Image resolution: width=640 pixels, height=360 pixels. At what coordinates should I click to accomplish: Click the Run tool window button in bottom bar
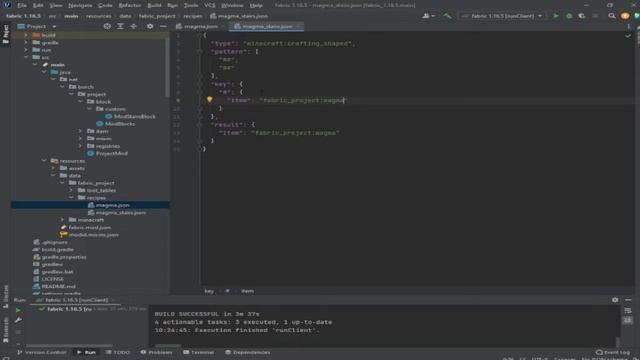86,352
